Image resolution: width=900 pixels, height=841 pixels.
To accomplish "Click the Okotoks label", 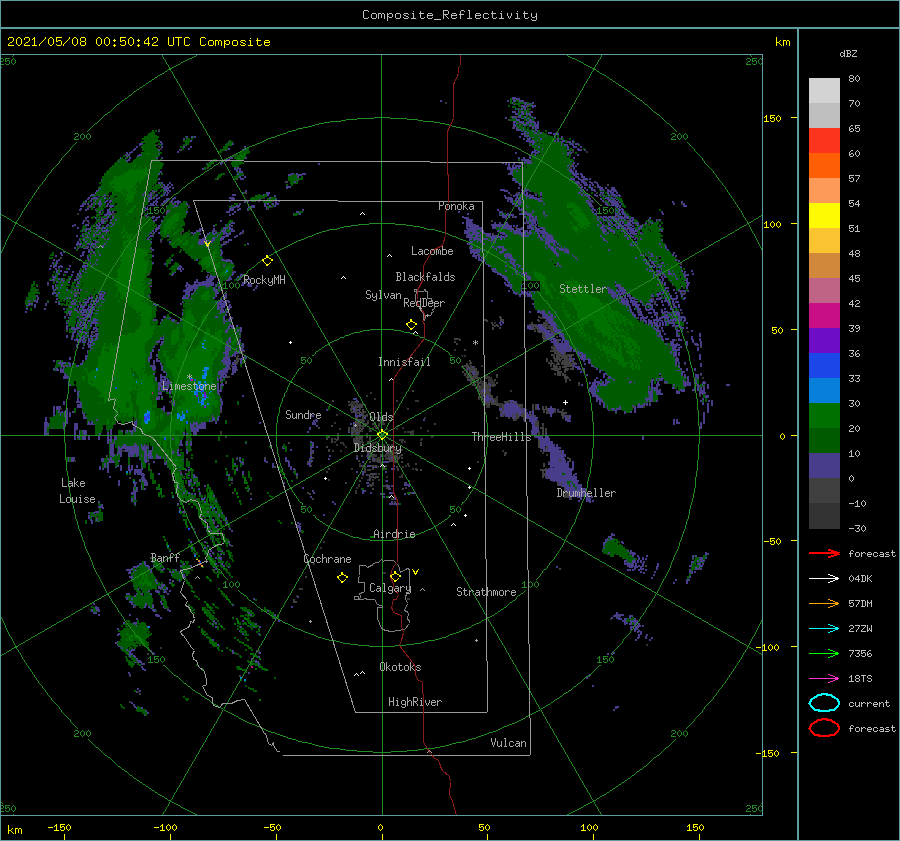I will [400, 667].
